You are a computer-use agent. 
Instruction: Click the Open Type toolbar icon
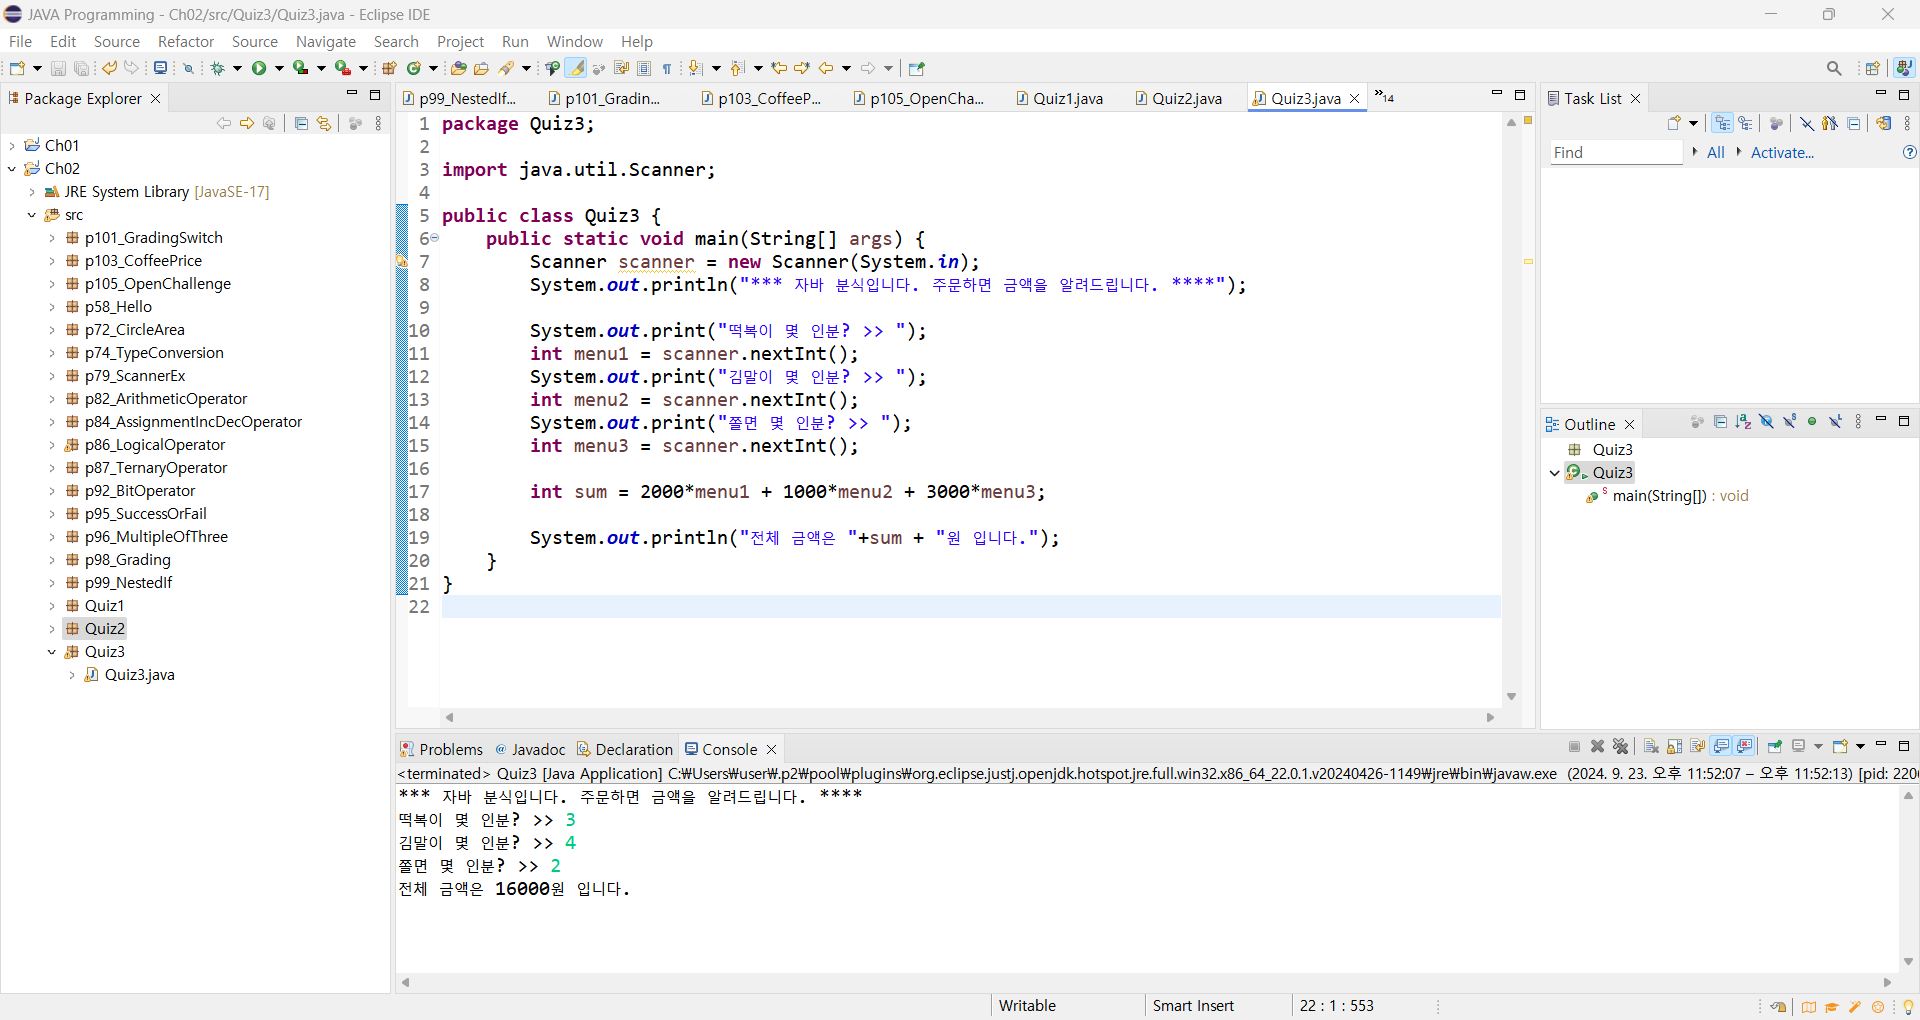coord(459,68)
